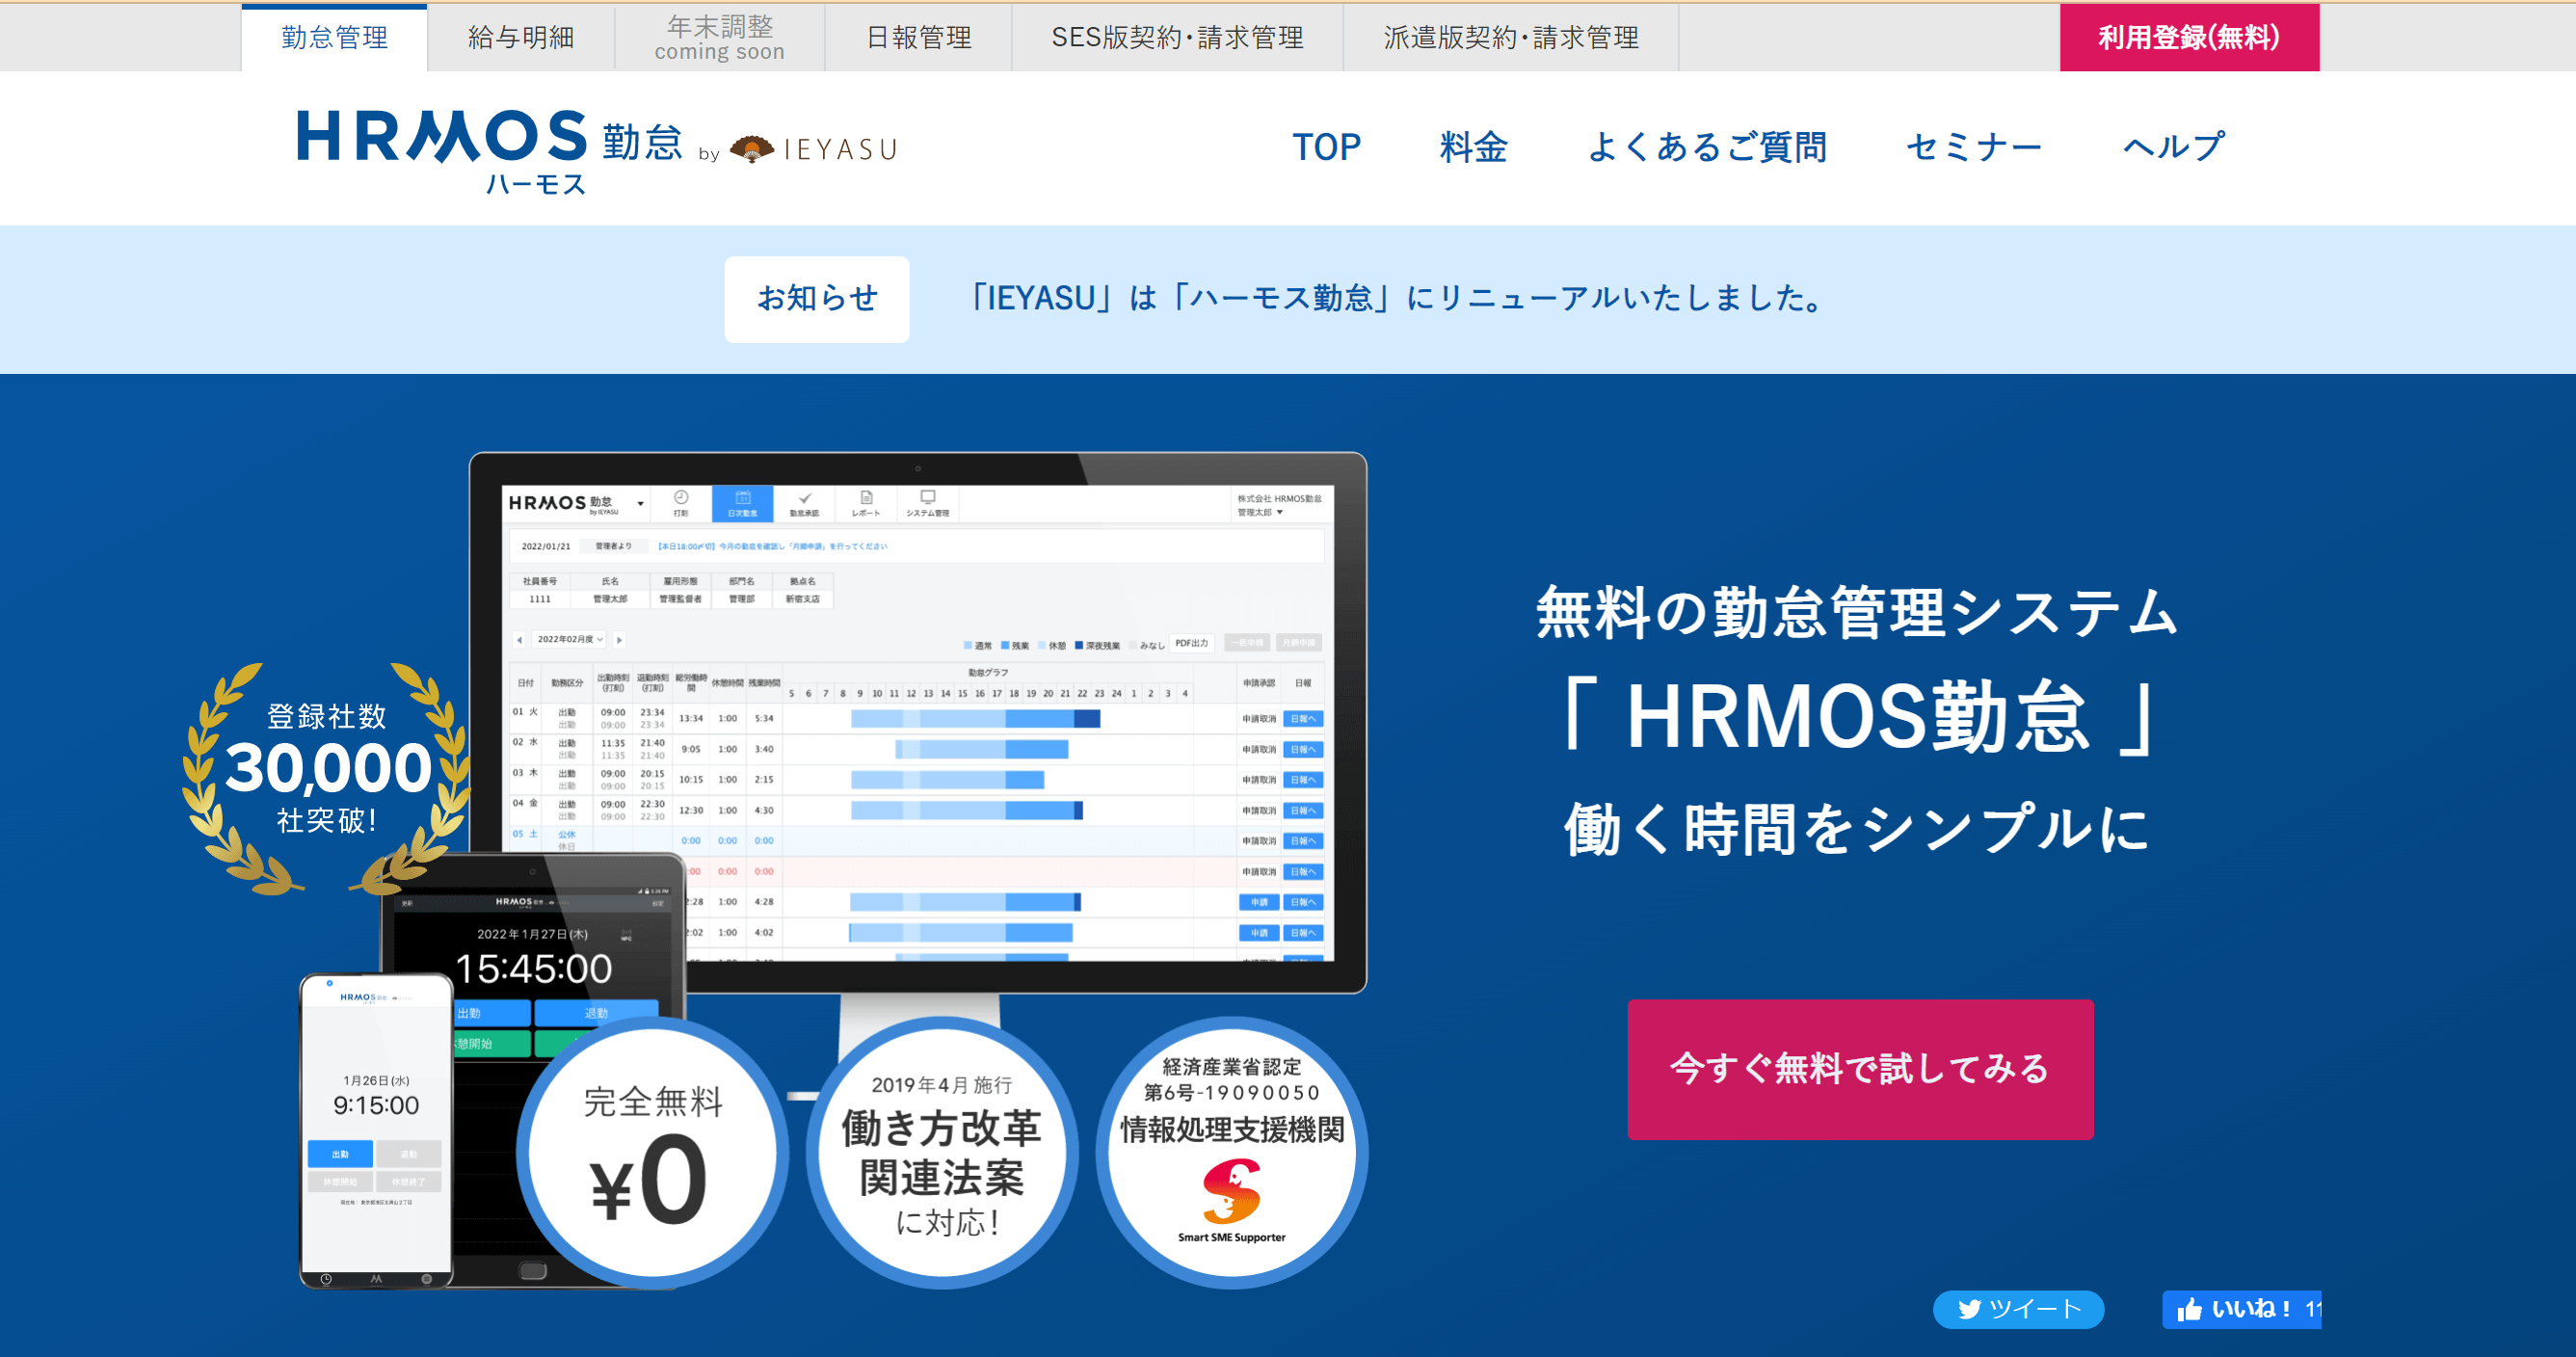Open the 日報管理 tab
This screenshot has width=2576, height=1357.
(x=918, y=37)
